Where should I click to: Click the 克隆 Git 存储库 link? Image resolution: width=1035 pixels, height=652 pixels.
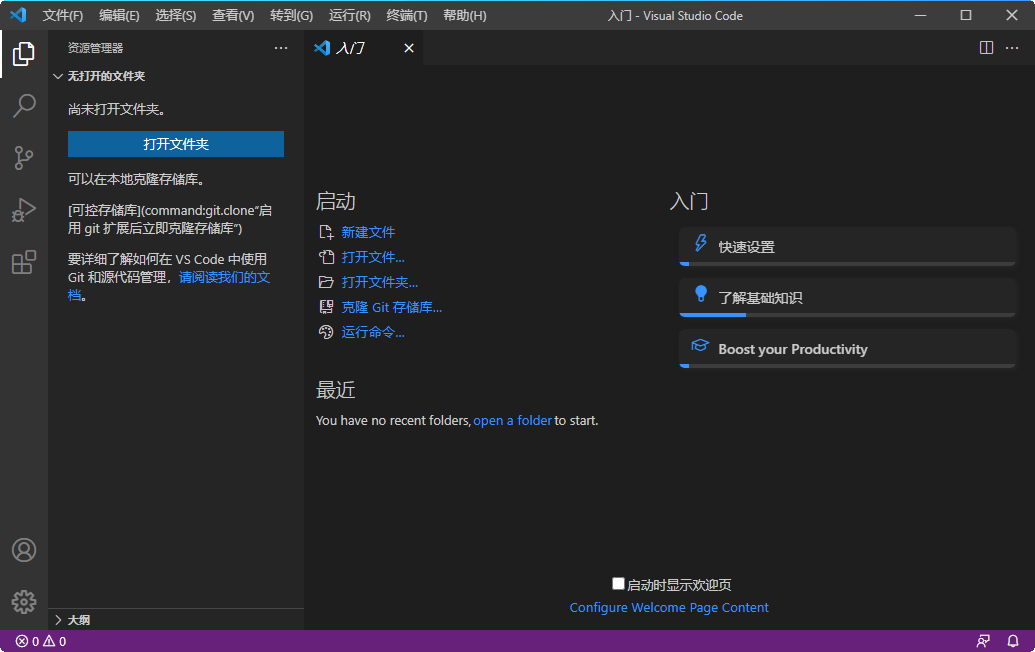click(391, 308)
